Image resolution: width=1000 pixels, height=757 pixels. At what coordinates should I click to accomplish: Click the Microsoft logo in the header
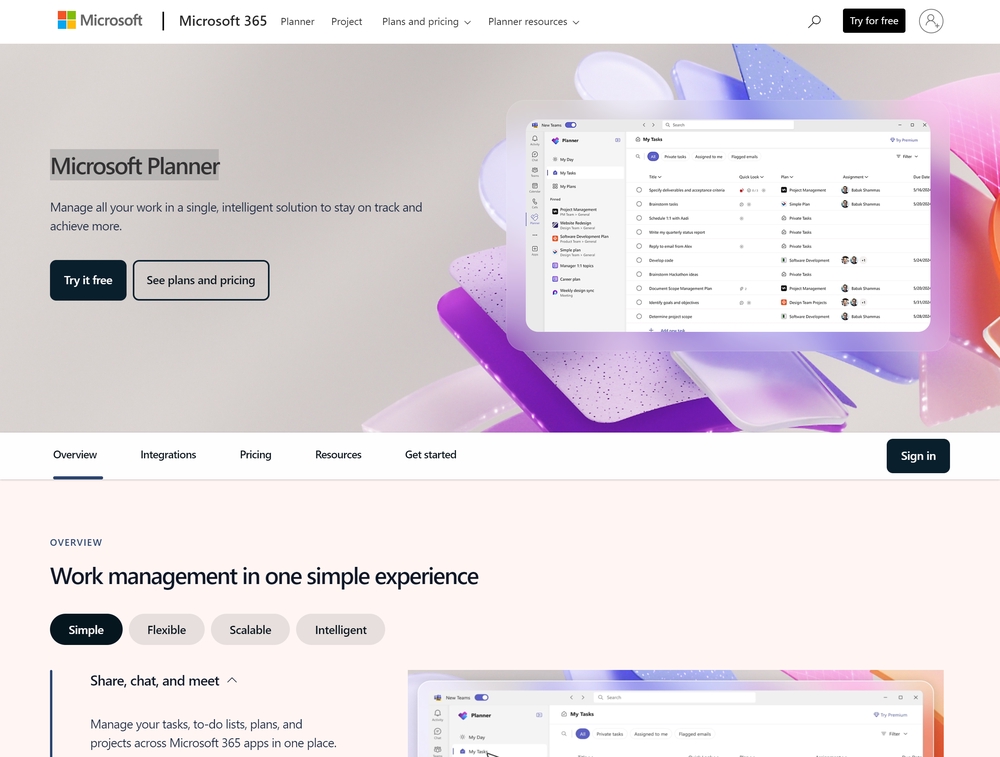100,20
